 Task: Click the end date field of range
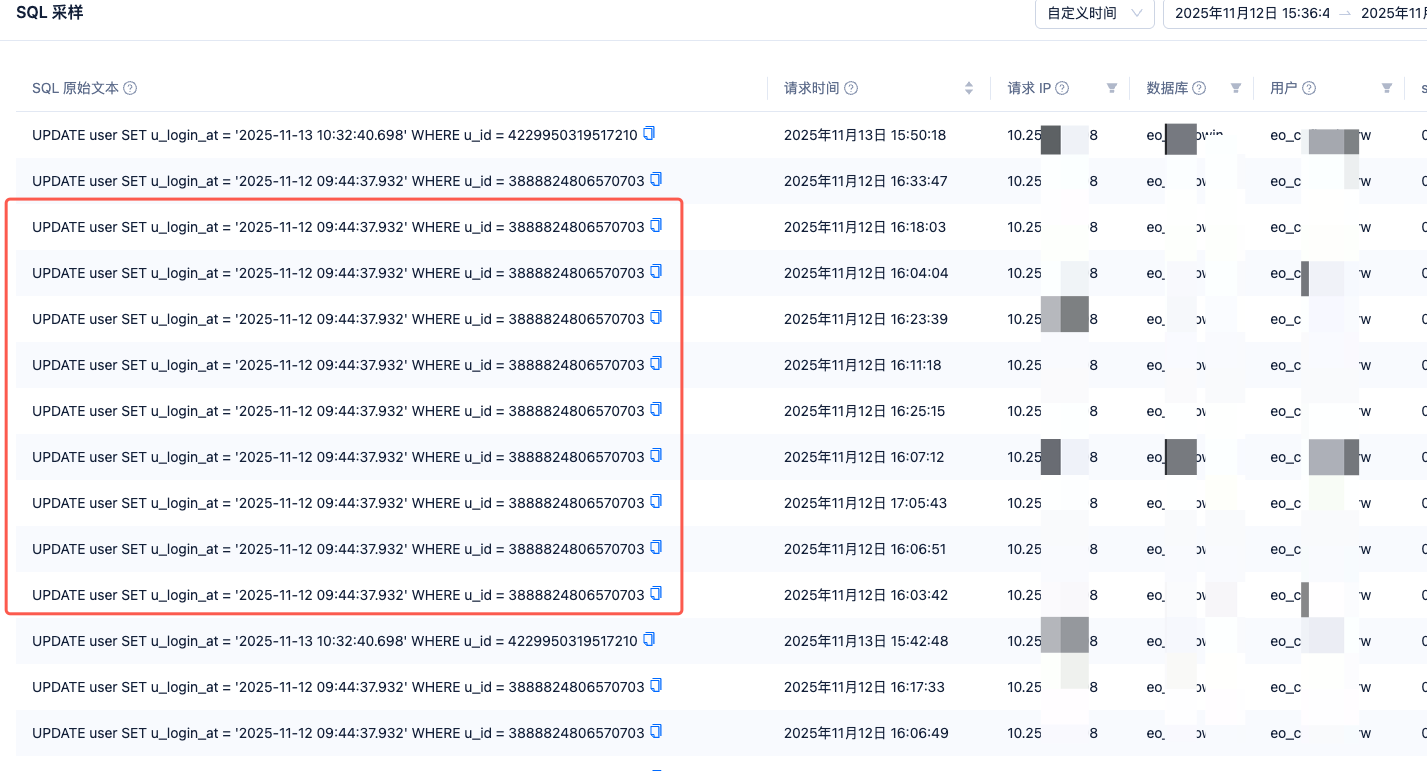coord(1393,14)
